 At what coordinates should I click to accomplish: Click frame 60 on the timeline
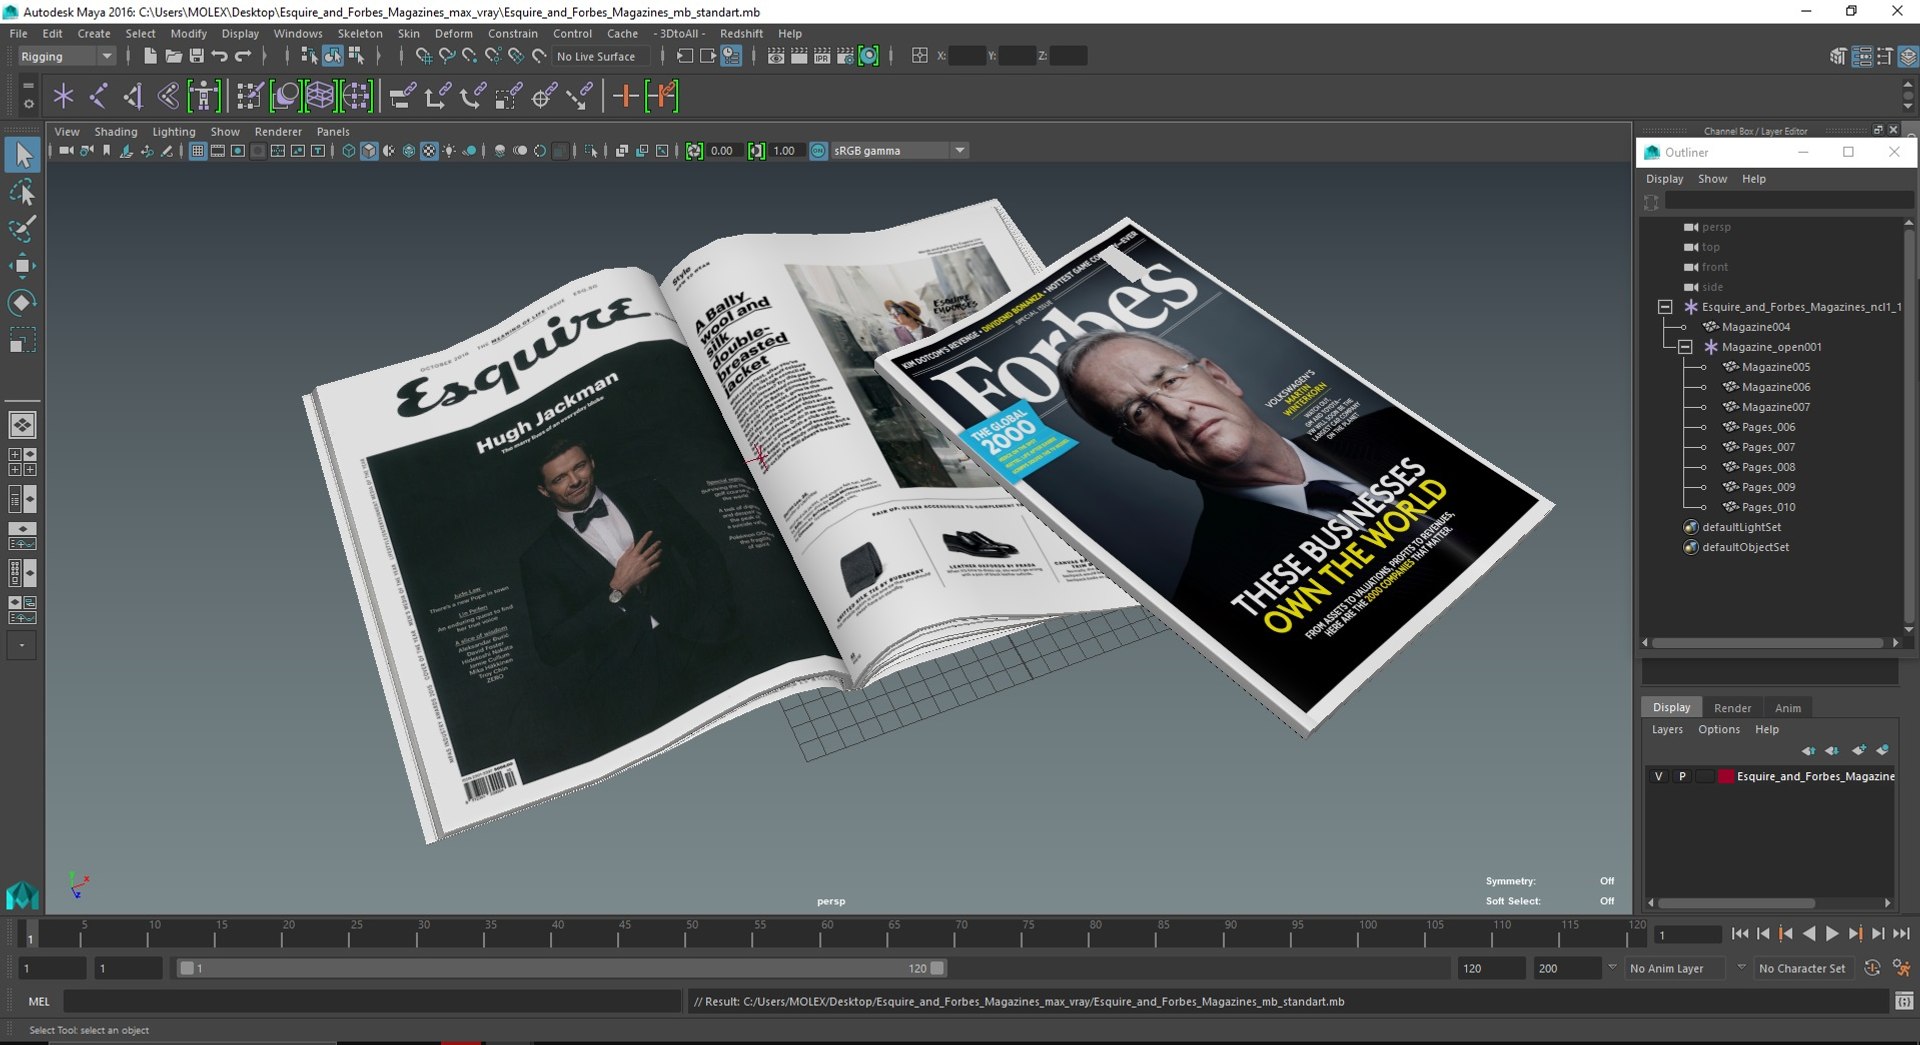(x=827, y=933)
